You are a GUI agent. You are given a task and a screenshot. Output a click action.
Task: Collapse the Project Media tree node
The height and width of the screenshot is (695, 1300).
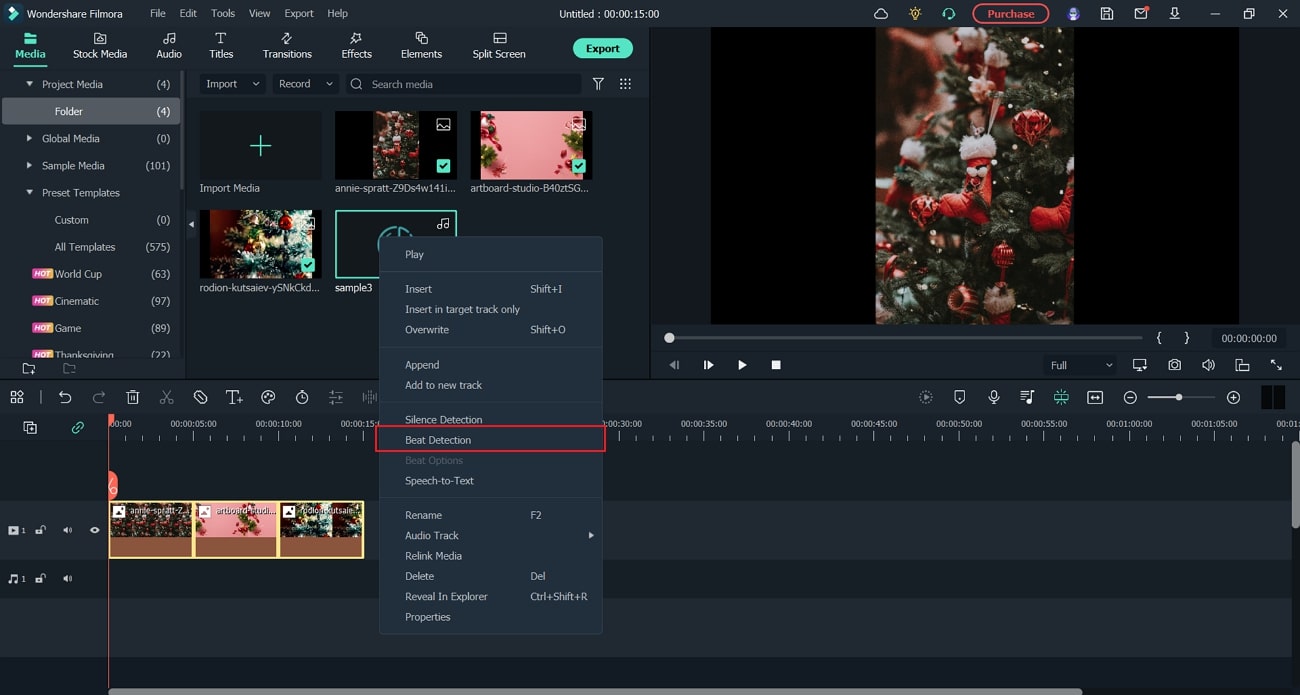pyautogui.click(x=29, y=84)
